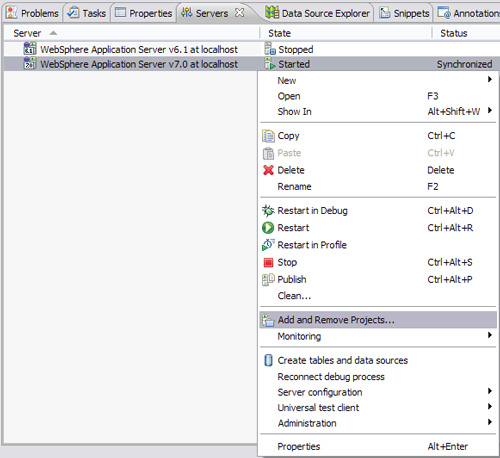Choose Stop from the context menu
Image resolution: width=500 pixels, height=458 pixels.
378,262
